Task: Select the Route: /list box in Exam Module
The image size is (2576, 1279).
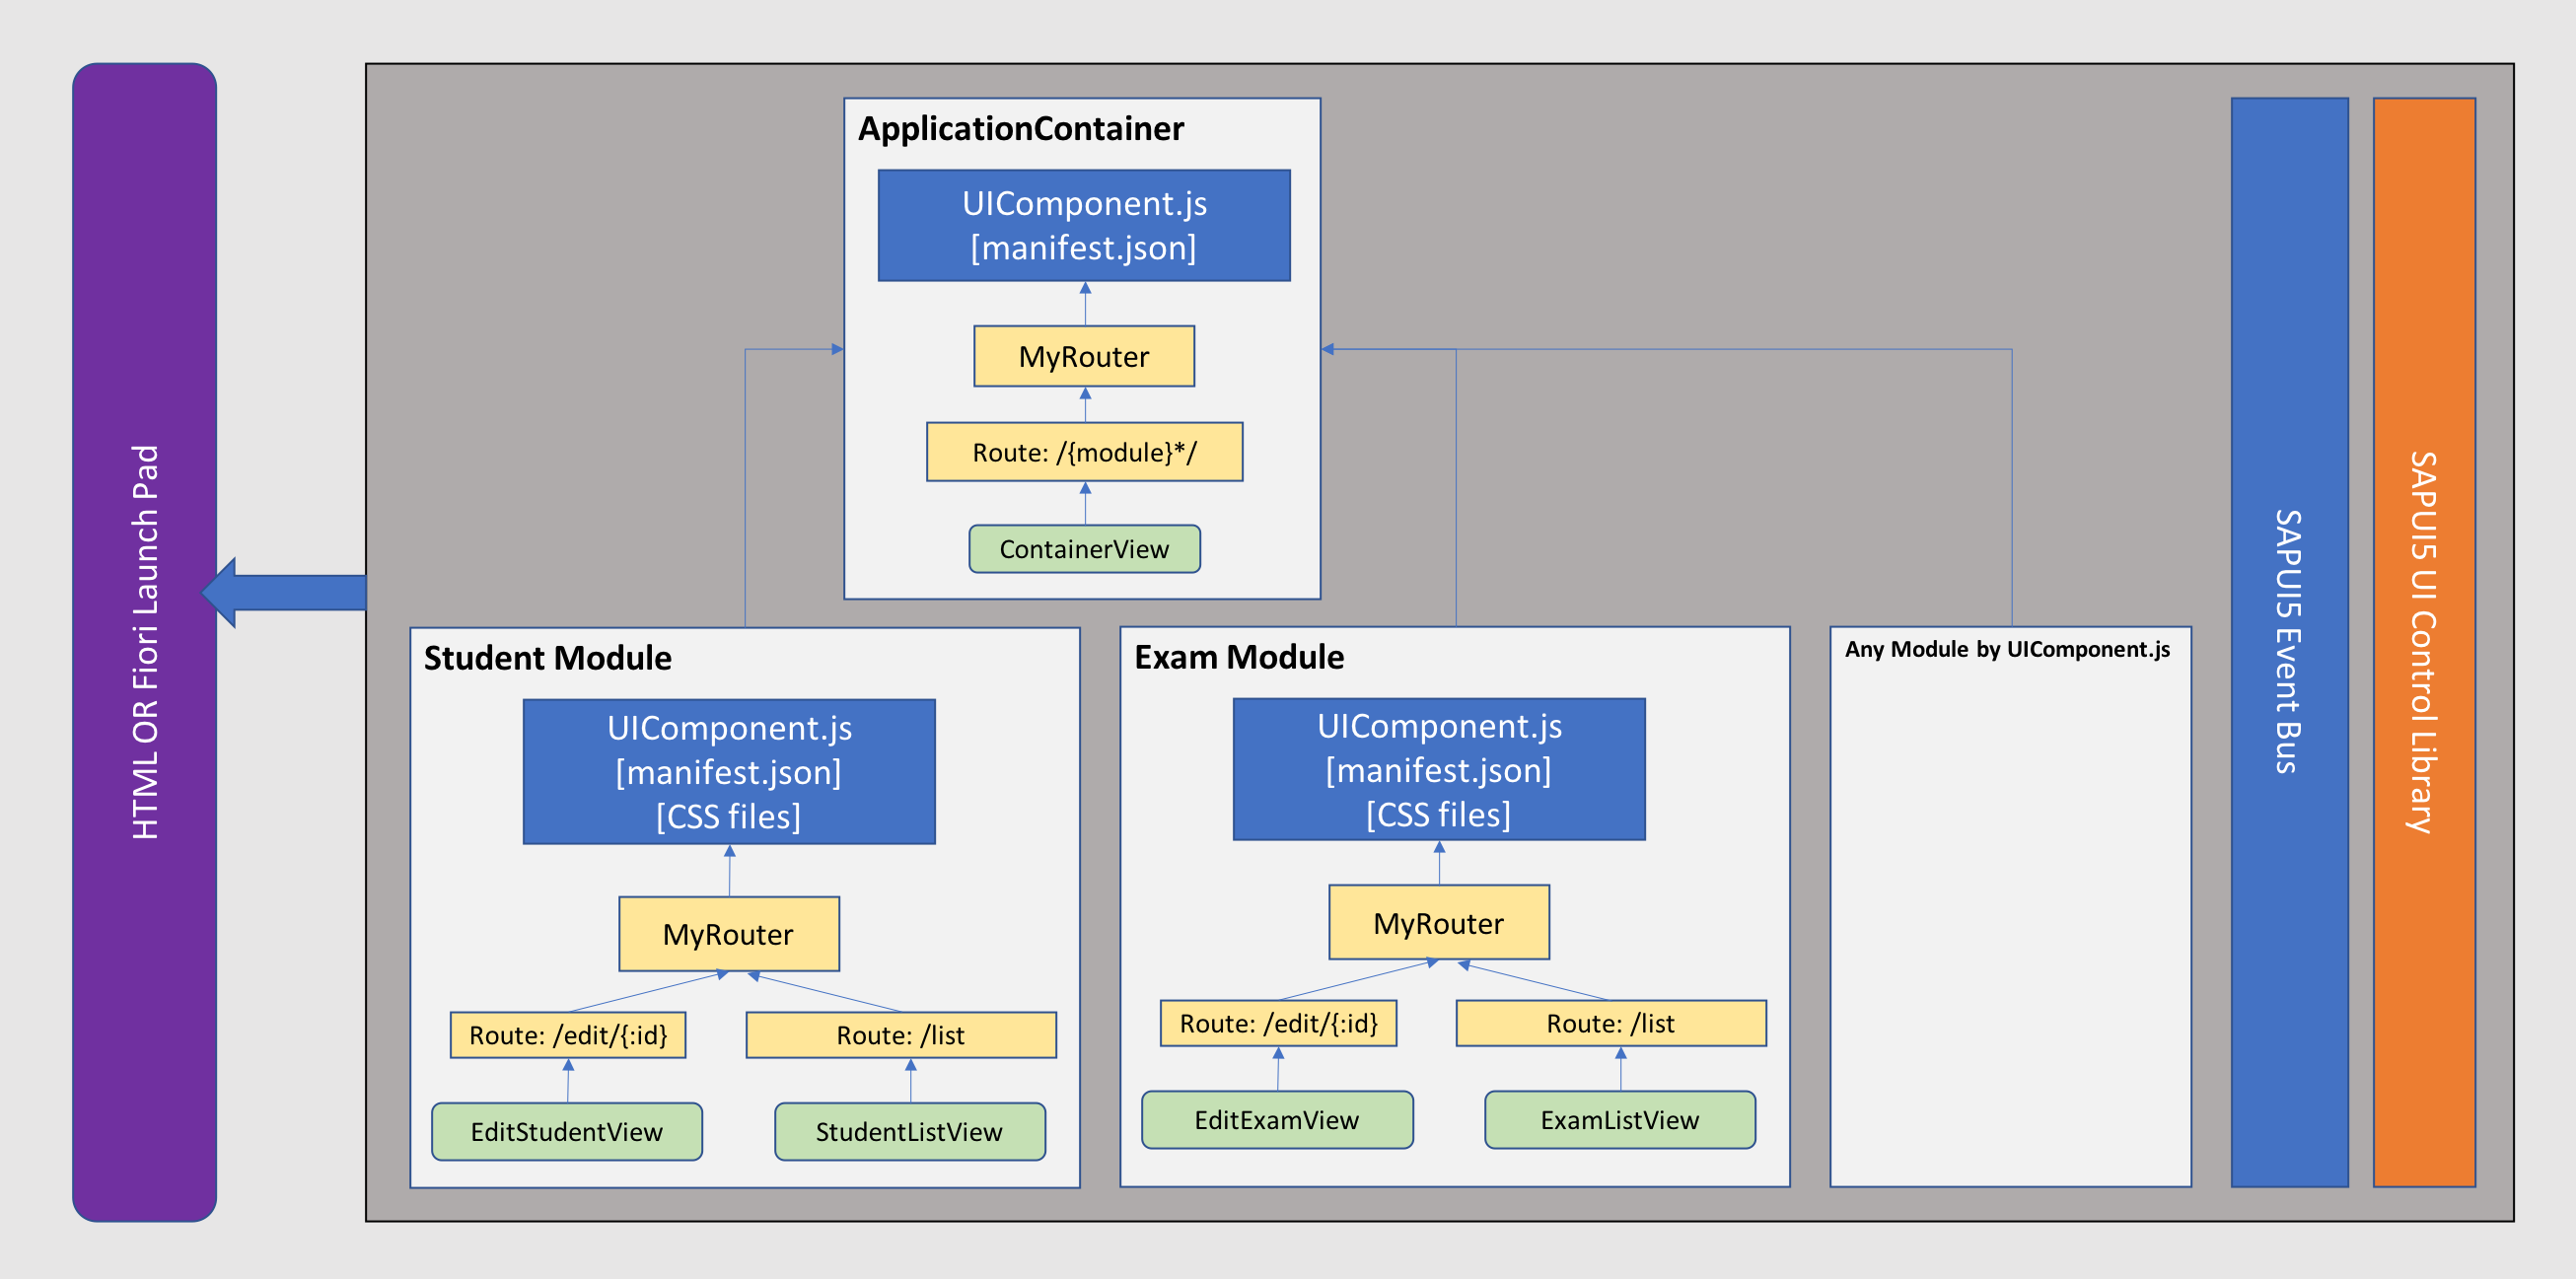Action: pos(1611,1023)
